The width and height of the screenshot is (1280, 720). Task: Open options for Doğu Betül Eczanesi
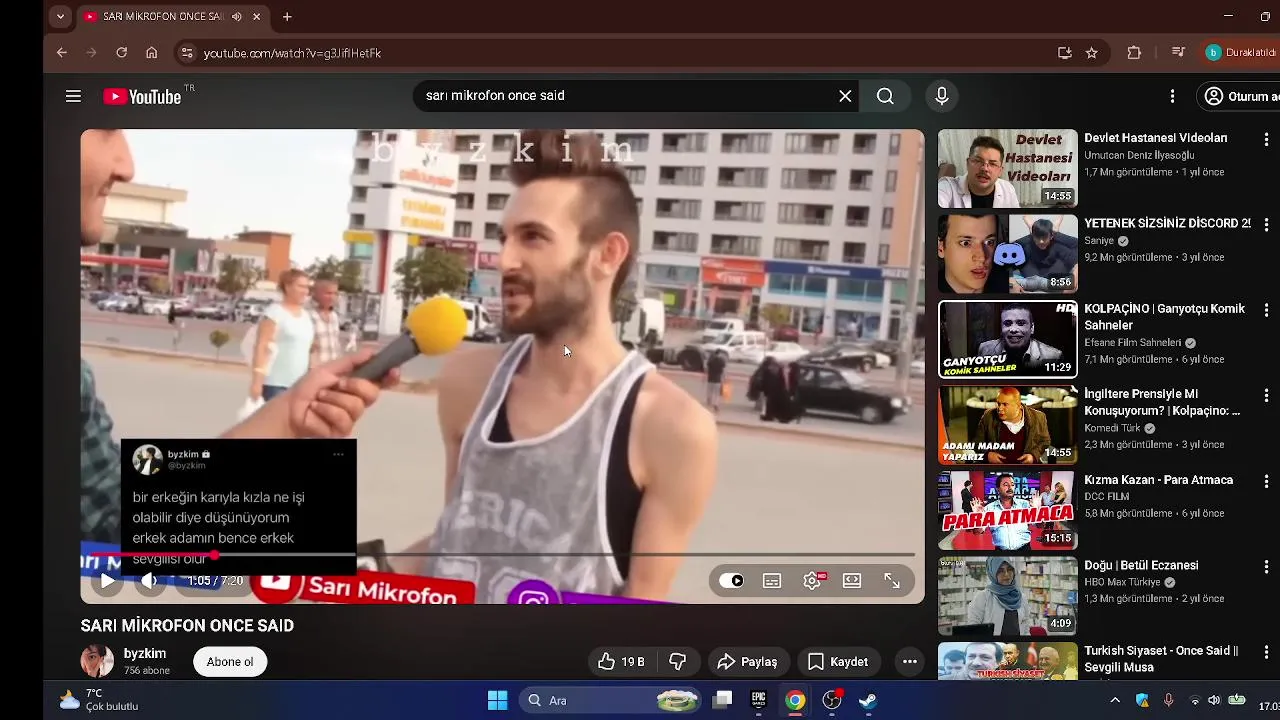[1266, 567]
